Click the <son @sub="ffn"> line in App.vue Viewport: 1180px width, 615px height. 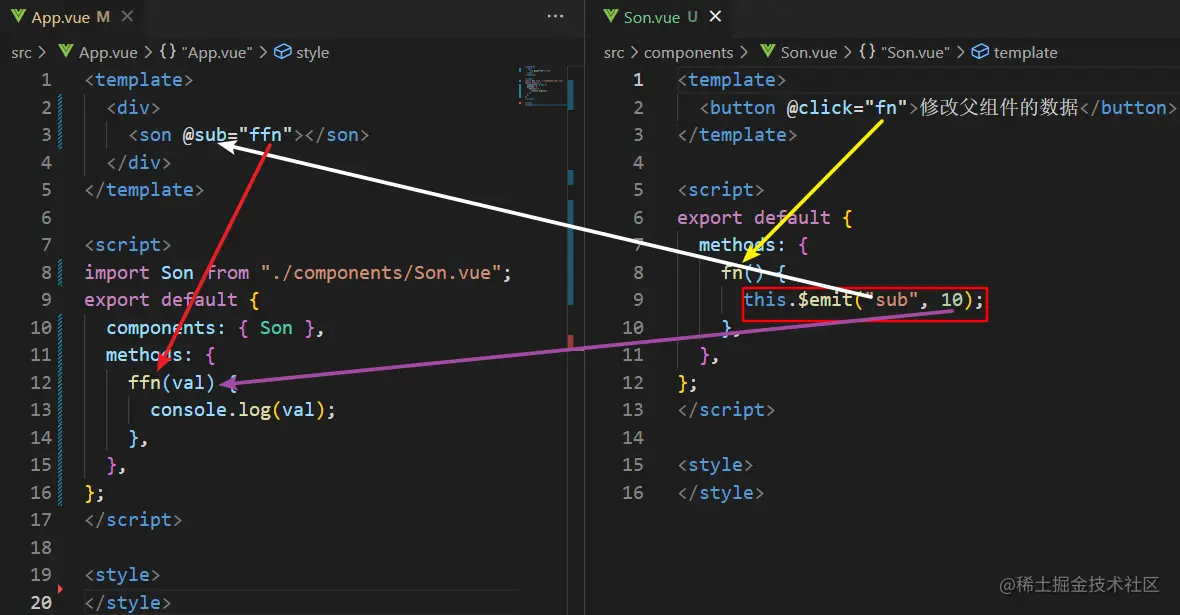click(248, 135)
